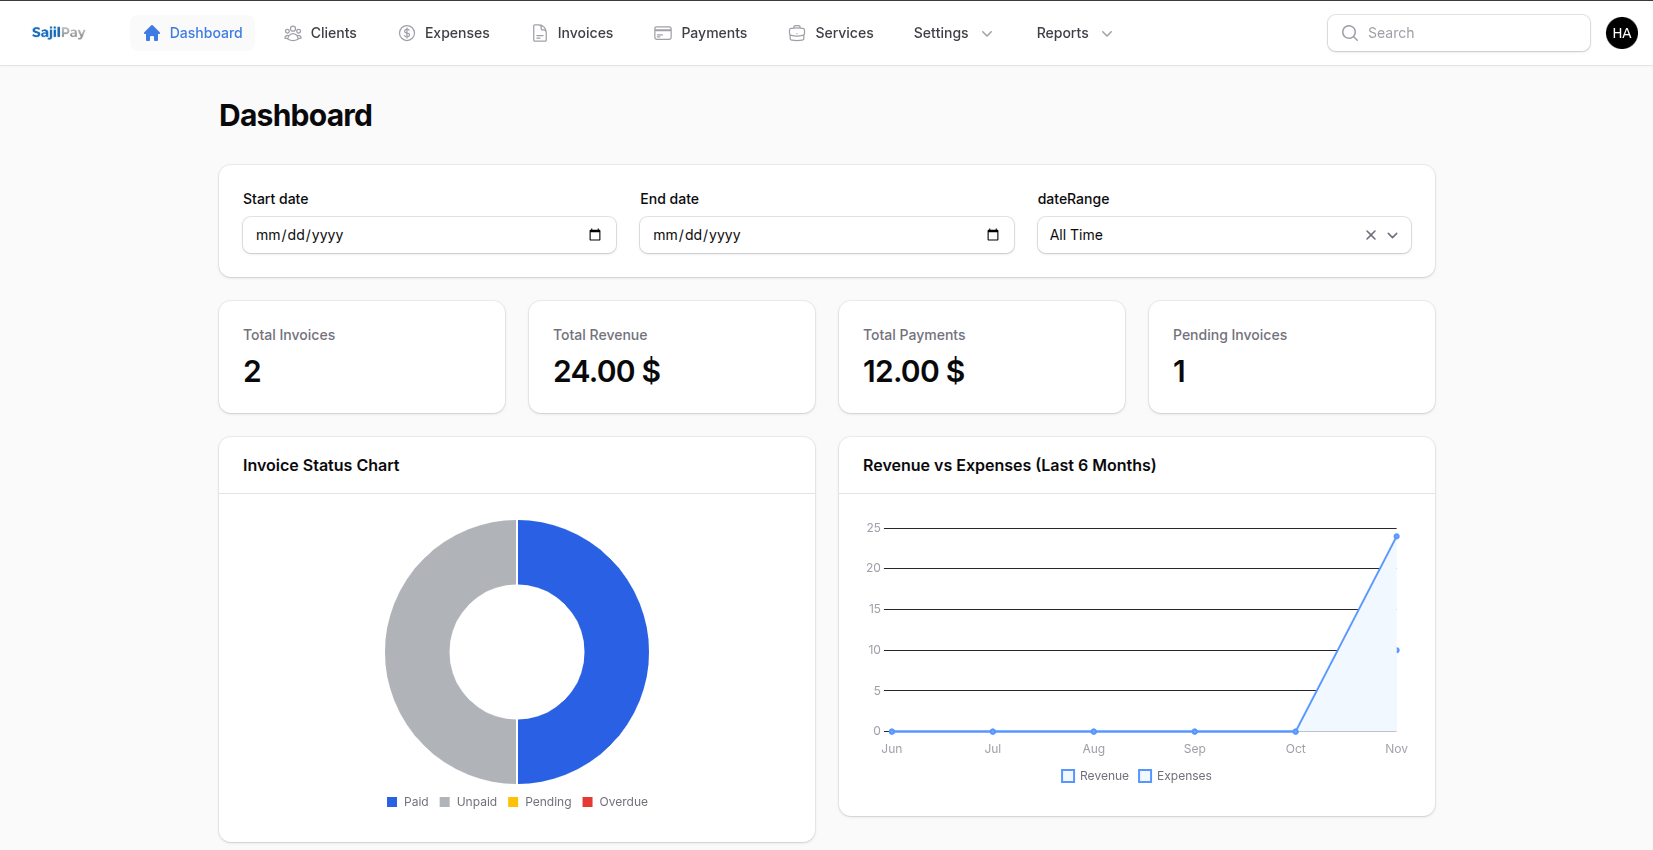Viewport: 1653px width, 850px height.
Task: Click the Payments credit card icon
Action: [663, 33]
